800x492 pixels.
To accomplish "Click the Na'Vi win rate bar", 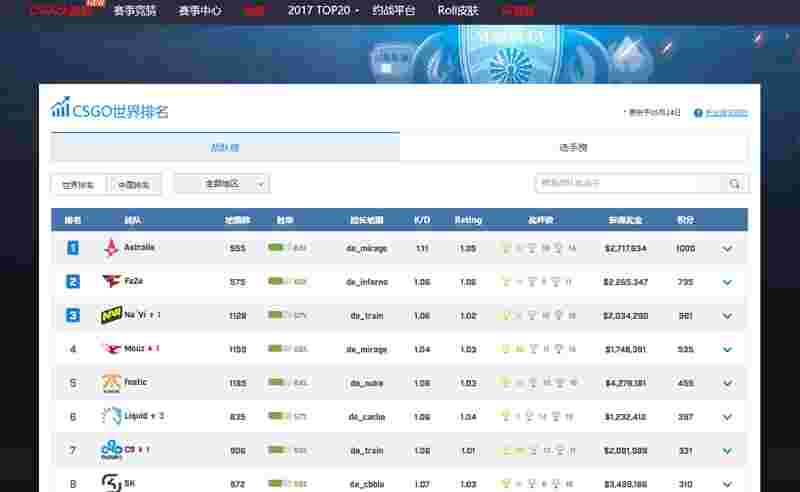I will click(276, 315).
